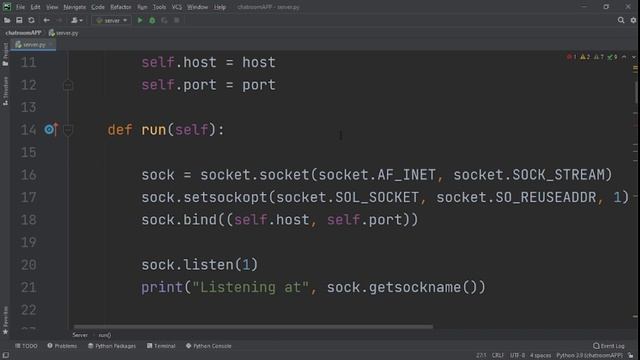Image resolution: width=640 pixels, height=360 pixels.
Task: Open the Window menu
Action: pyautogui.click(x=198, y=7)
